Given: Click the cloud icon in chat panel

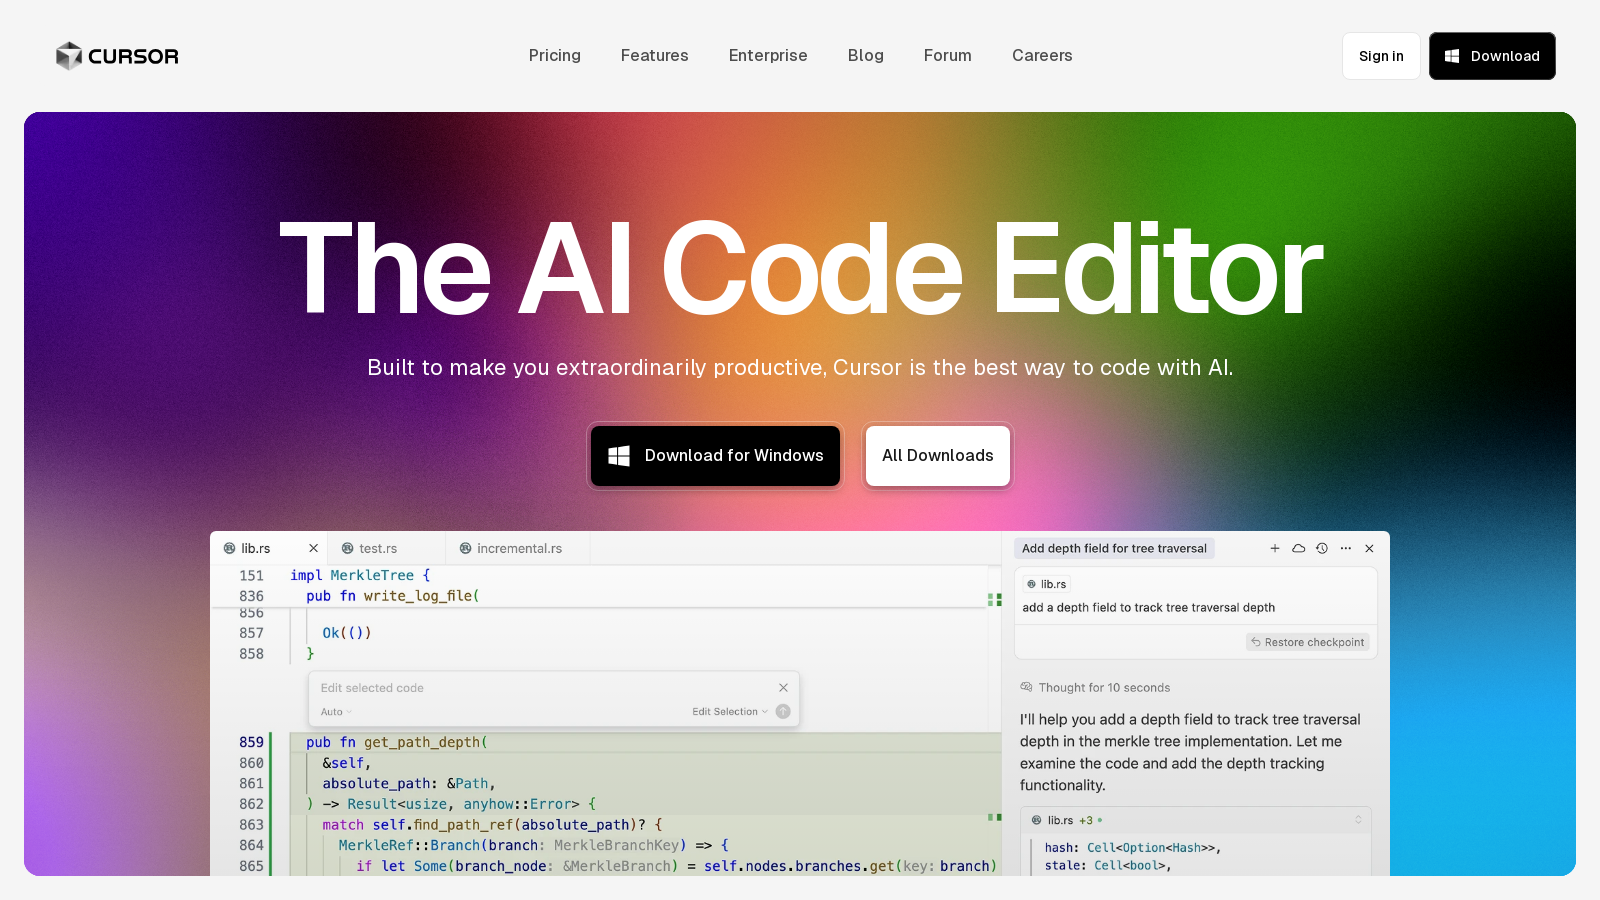Looking at the screenshot, I should pos(1298,548).
